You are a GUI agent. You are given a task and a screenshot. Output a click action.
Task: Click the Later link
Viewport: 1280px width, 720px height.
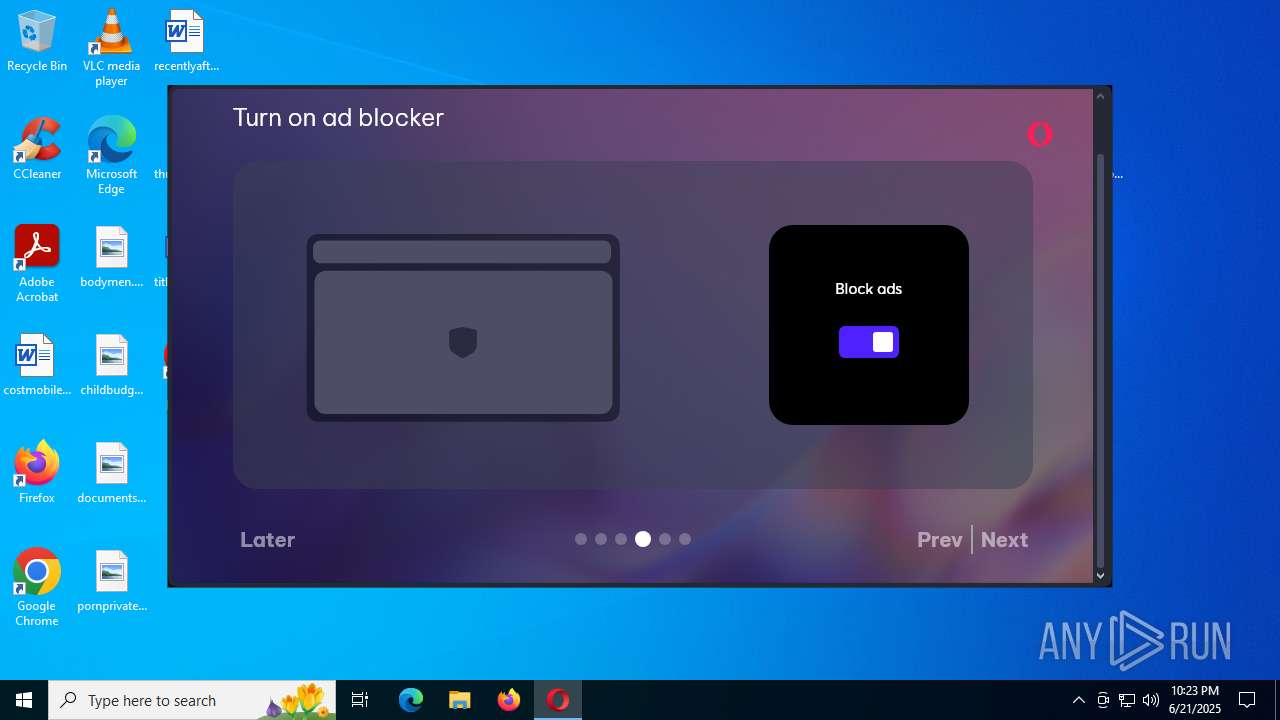pyautogui.click(x=267, y=540)
